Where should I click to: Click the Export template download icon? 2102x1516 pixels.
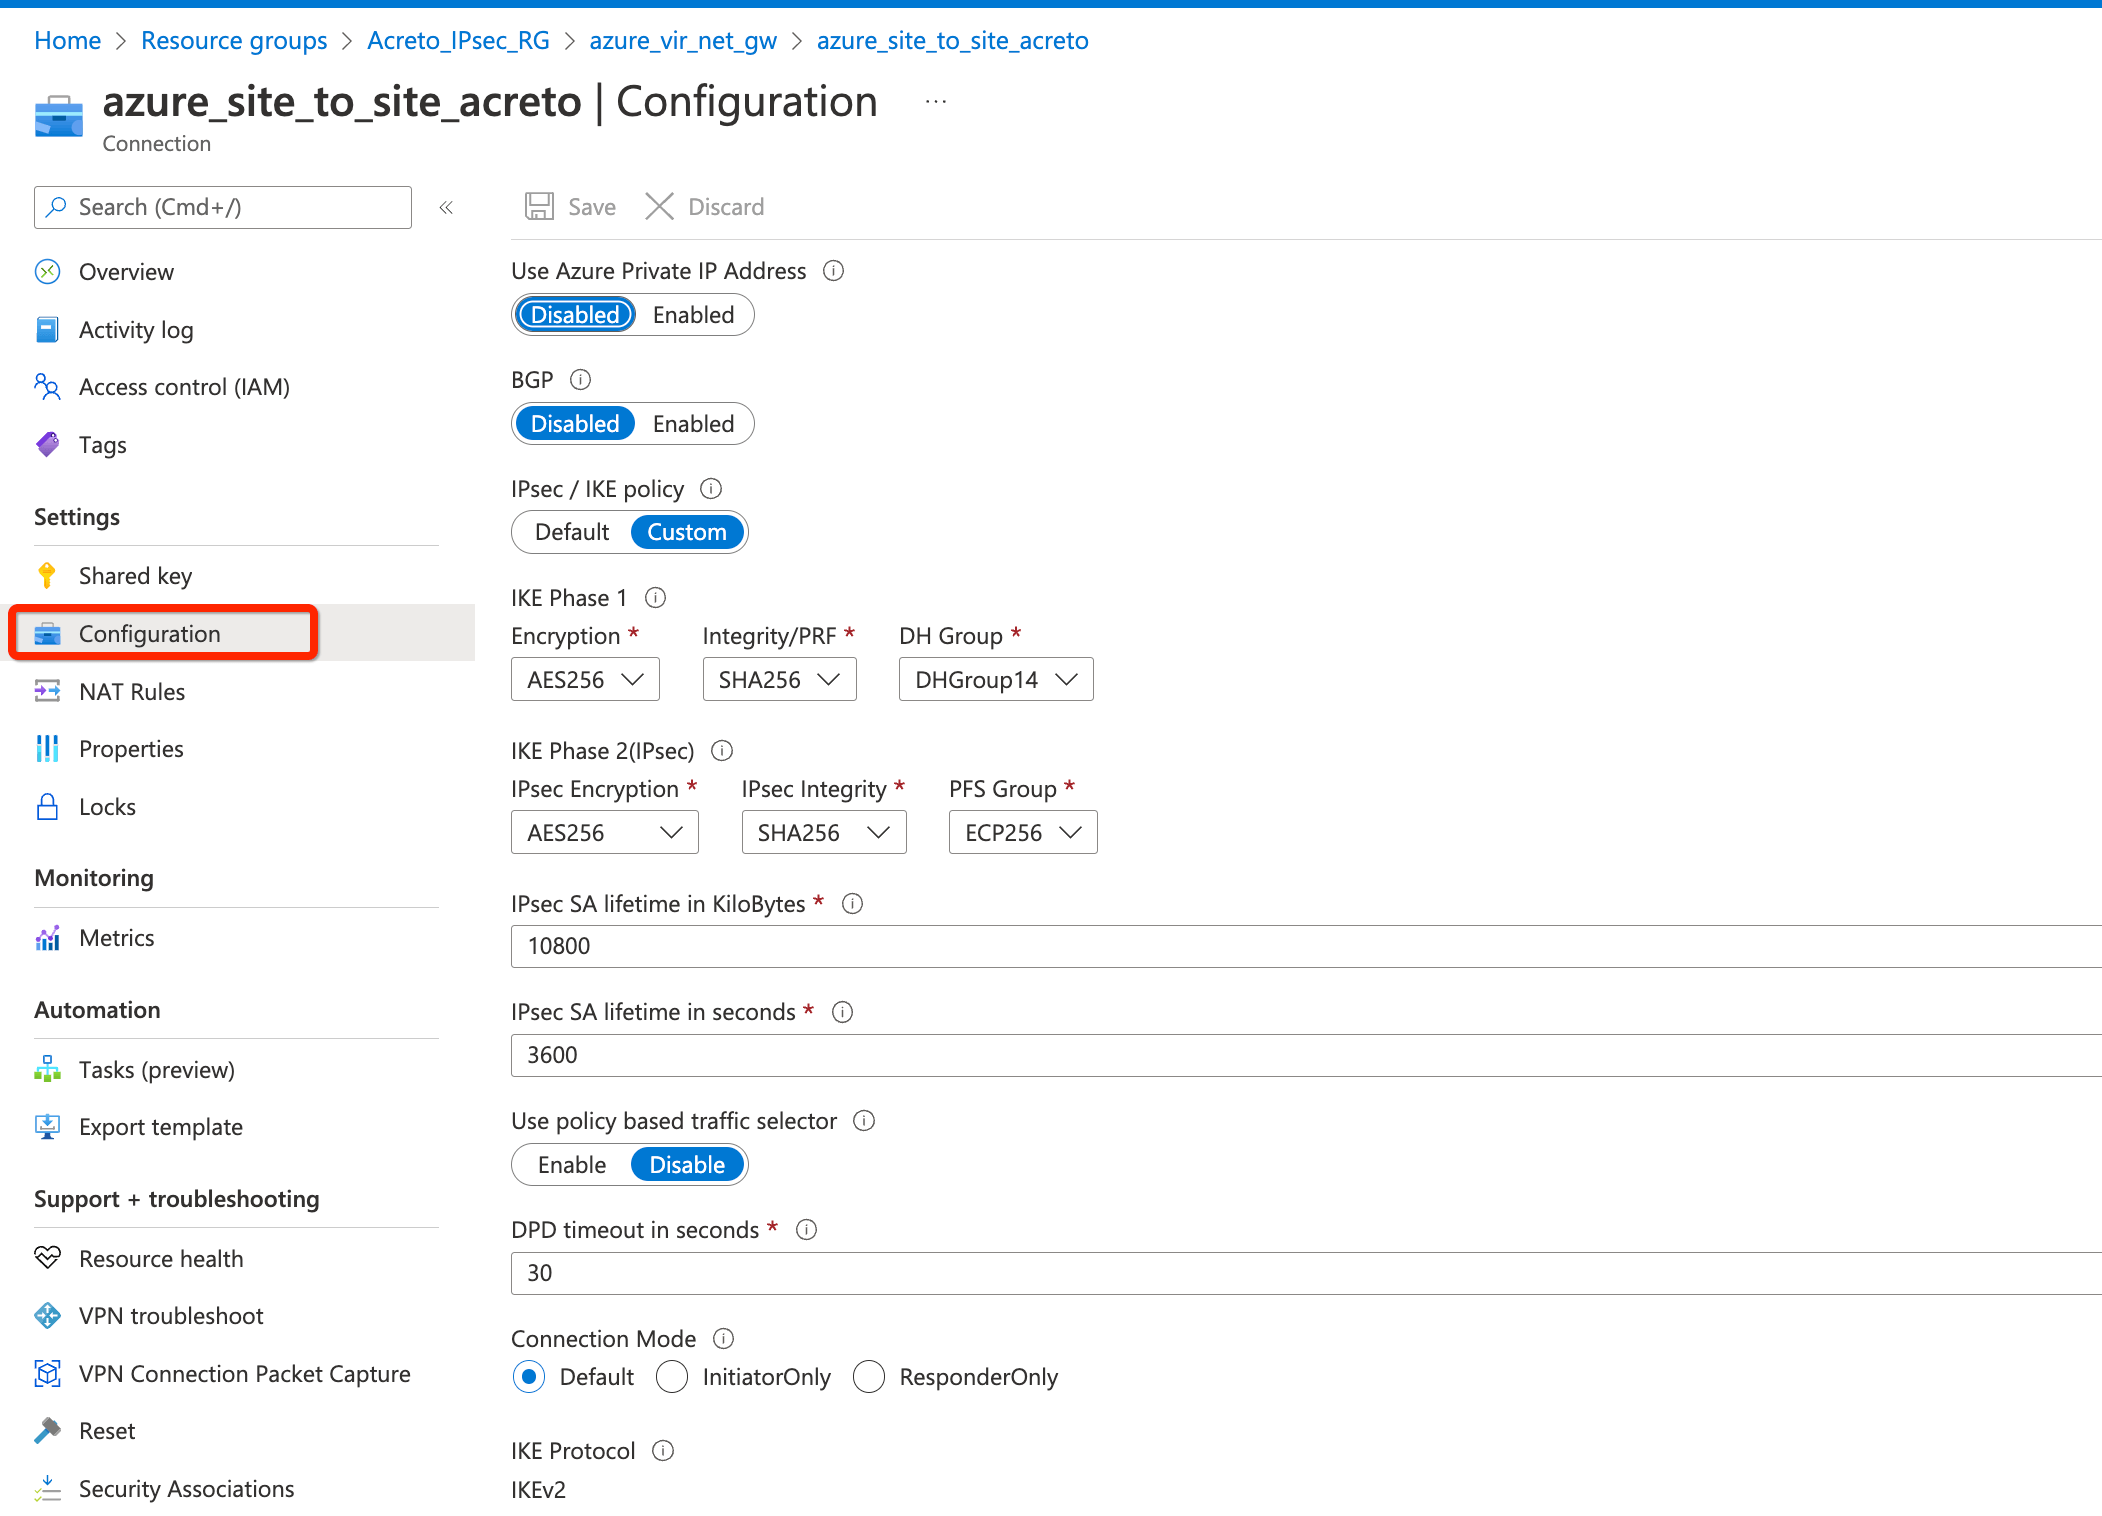(x=47, y=1127)
